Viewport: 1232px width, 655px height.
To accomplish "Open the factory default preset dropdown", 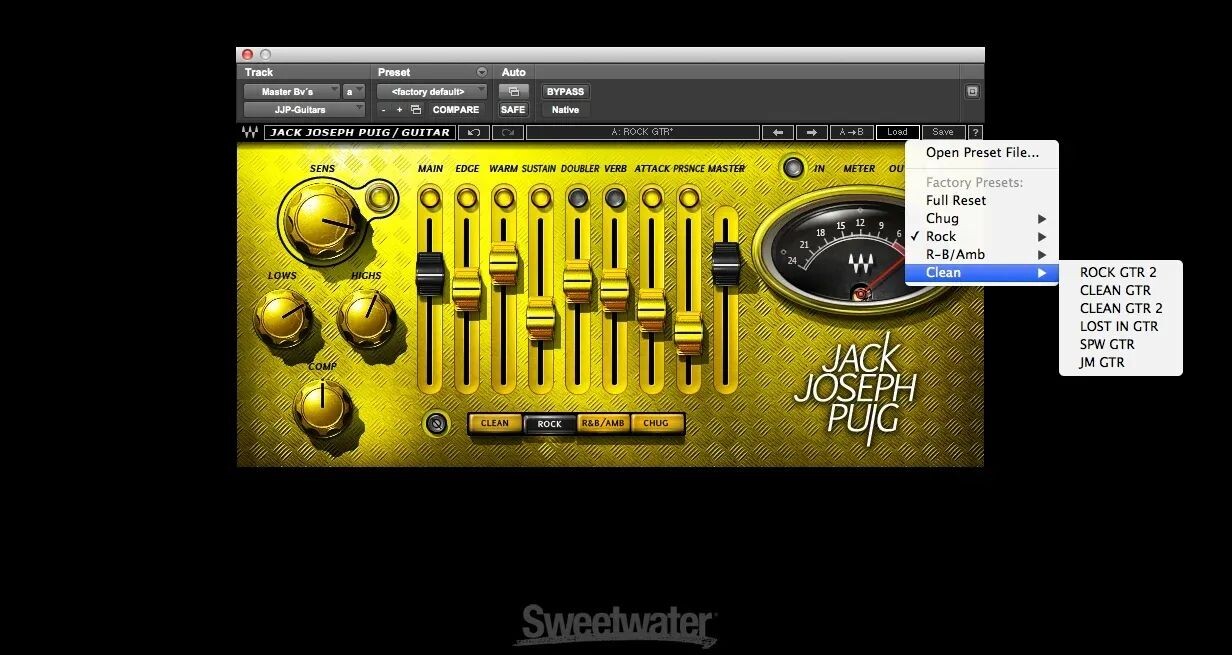I will pos(432,91).
